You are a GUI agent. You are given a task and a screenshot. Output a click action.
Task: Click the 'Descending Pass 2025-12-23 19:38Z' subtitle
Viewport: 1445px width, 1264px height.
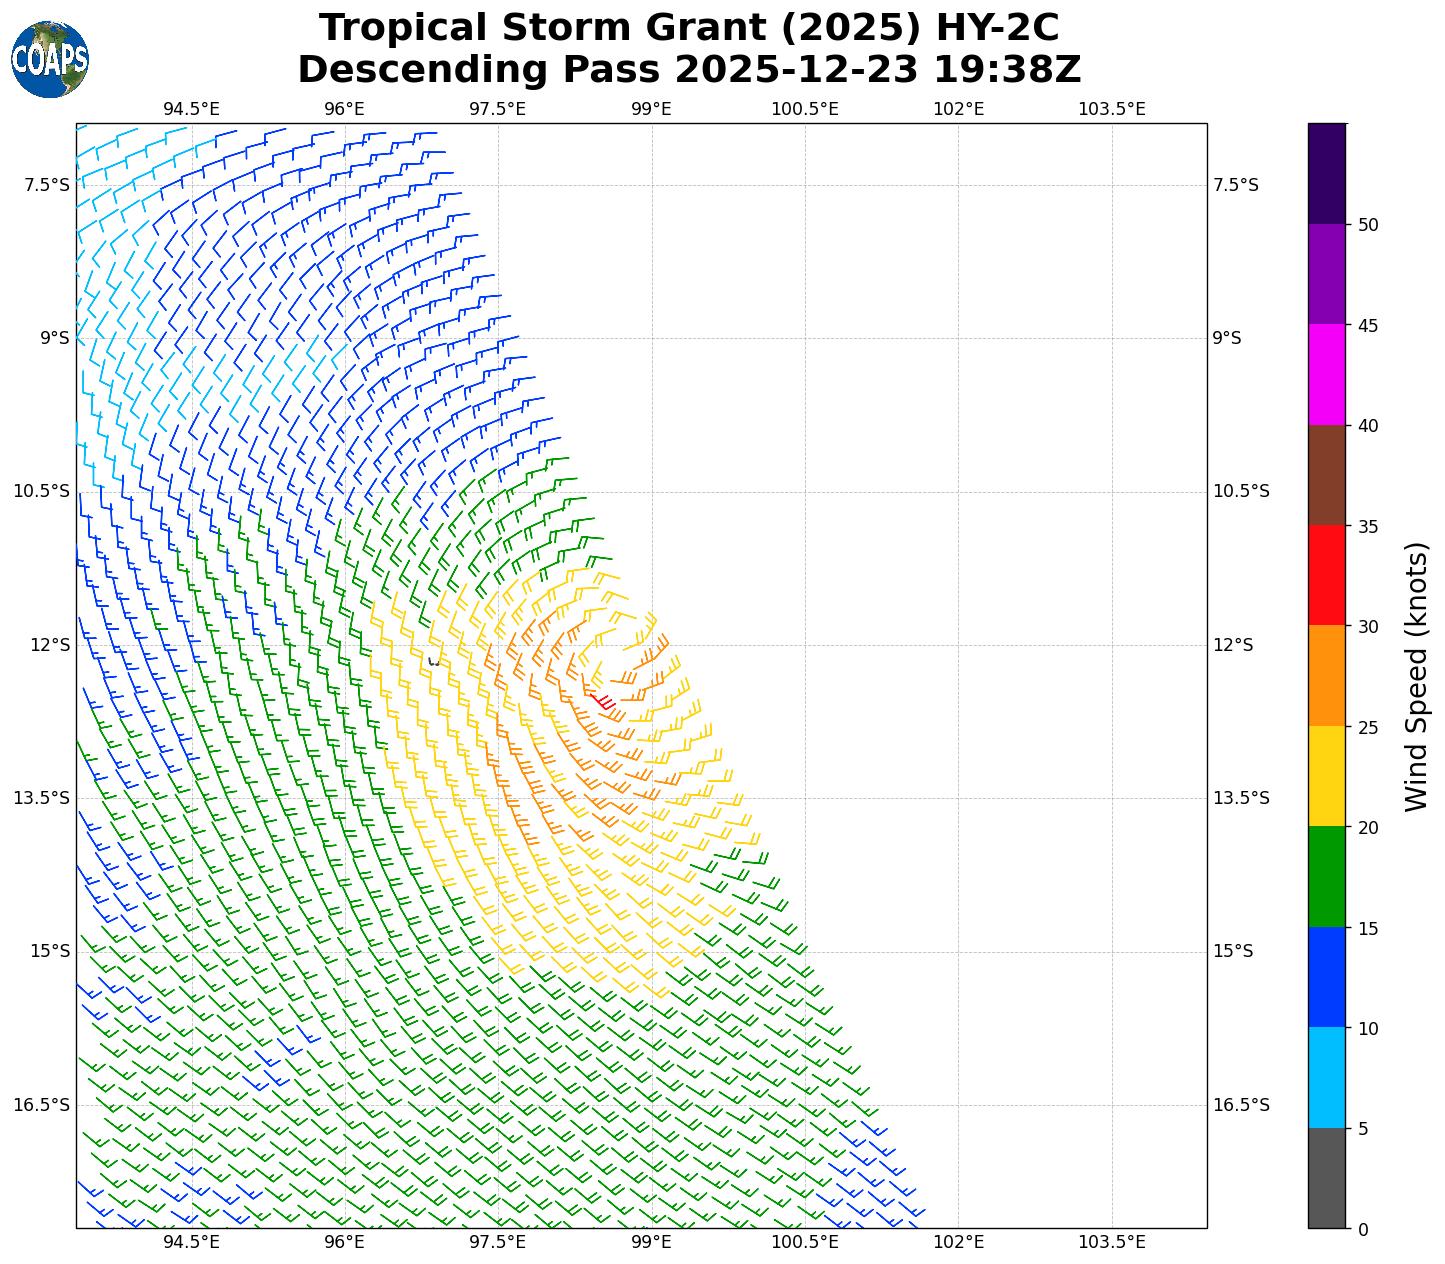click(x=689, y=70)
